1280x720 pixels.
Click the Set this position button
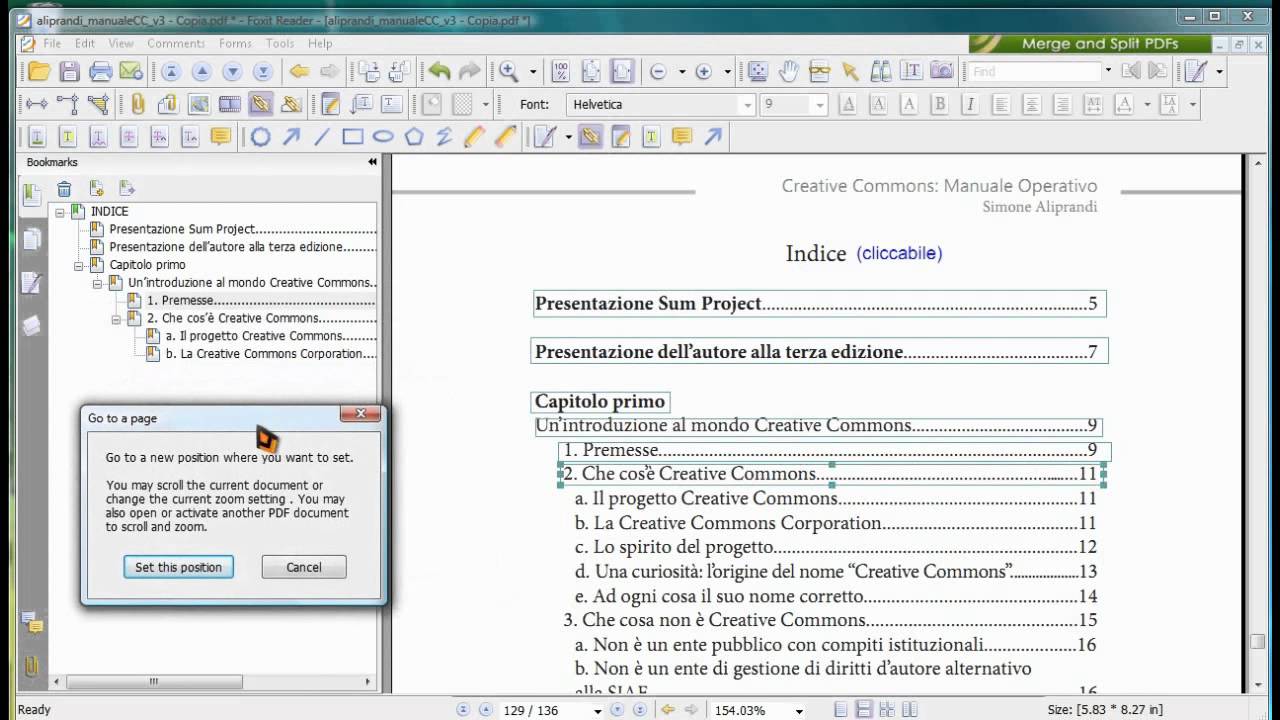(178, 567)
